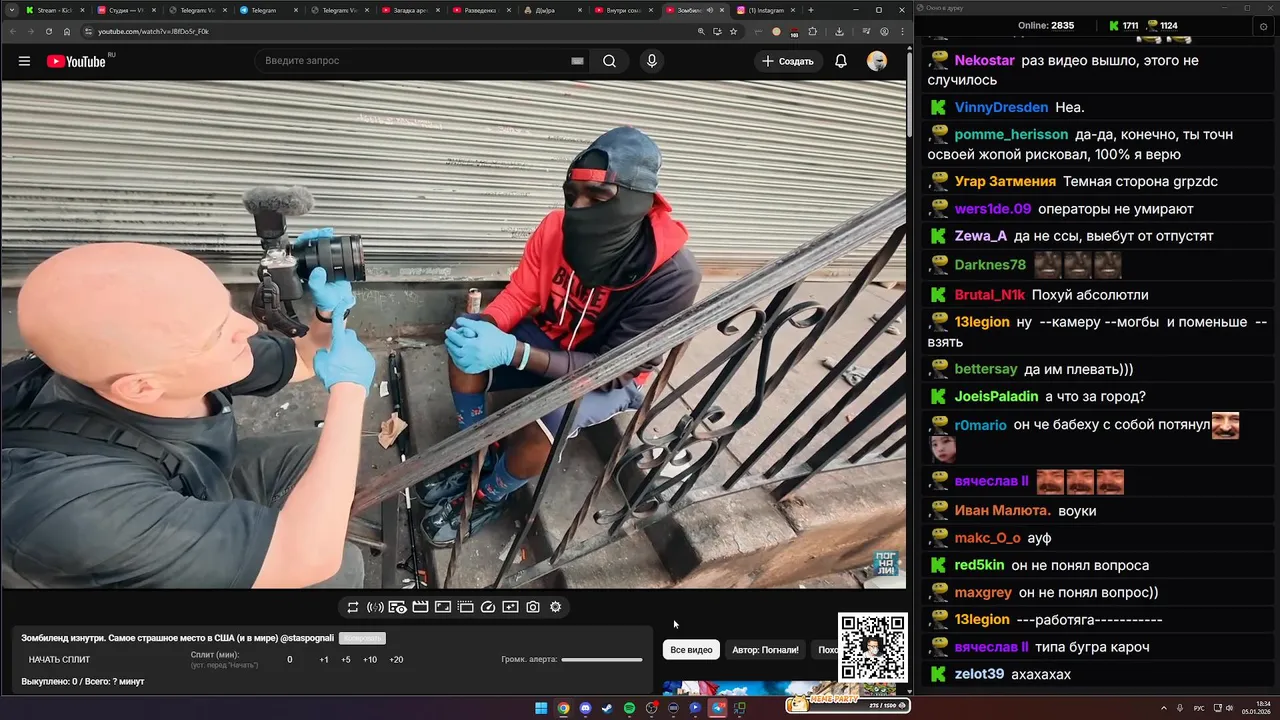Click the browser back arrow

11,31
